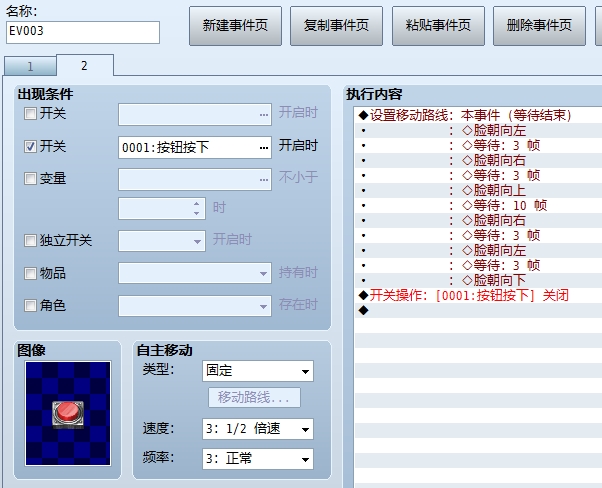The width and height of the screenshot is (602, 488).
Task: Select the empty last command line diamond
Action: 363,310
